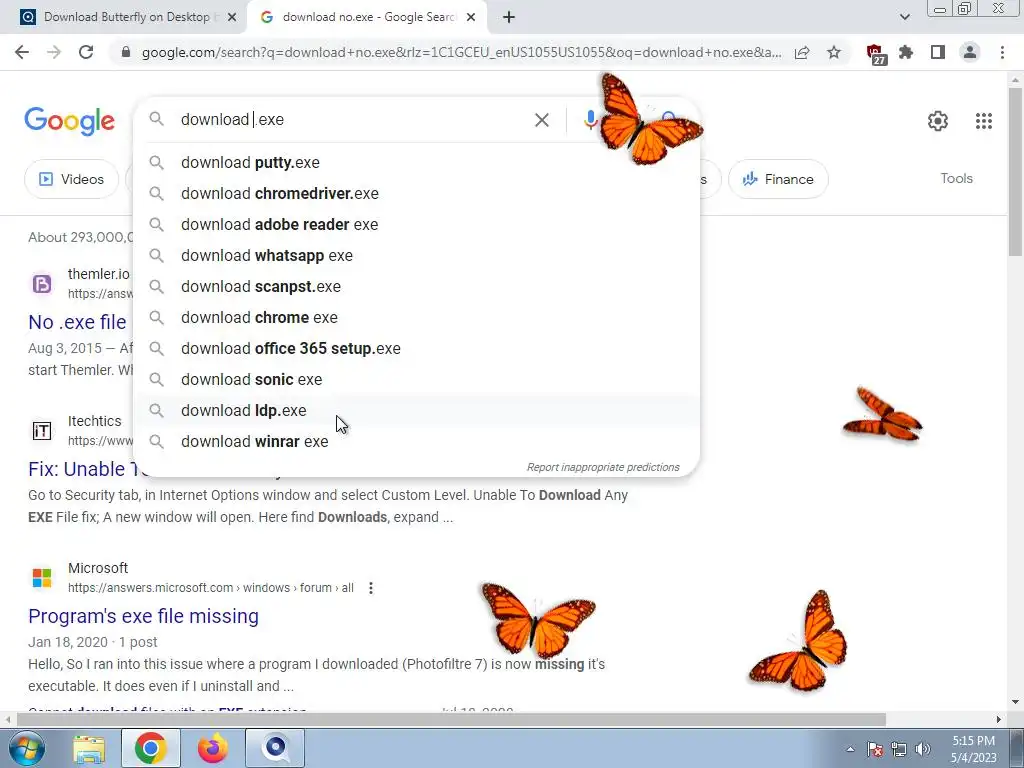The width and height of the screenshot is (1024, 768).
Task: Launch Firefox from the taskbar
Action: (213, 748)
